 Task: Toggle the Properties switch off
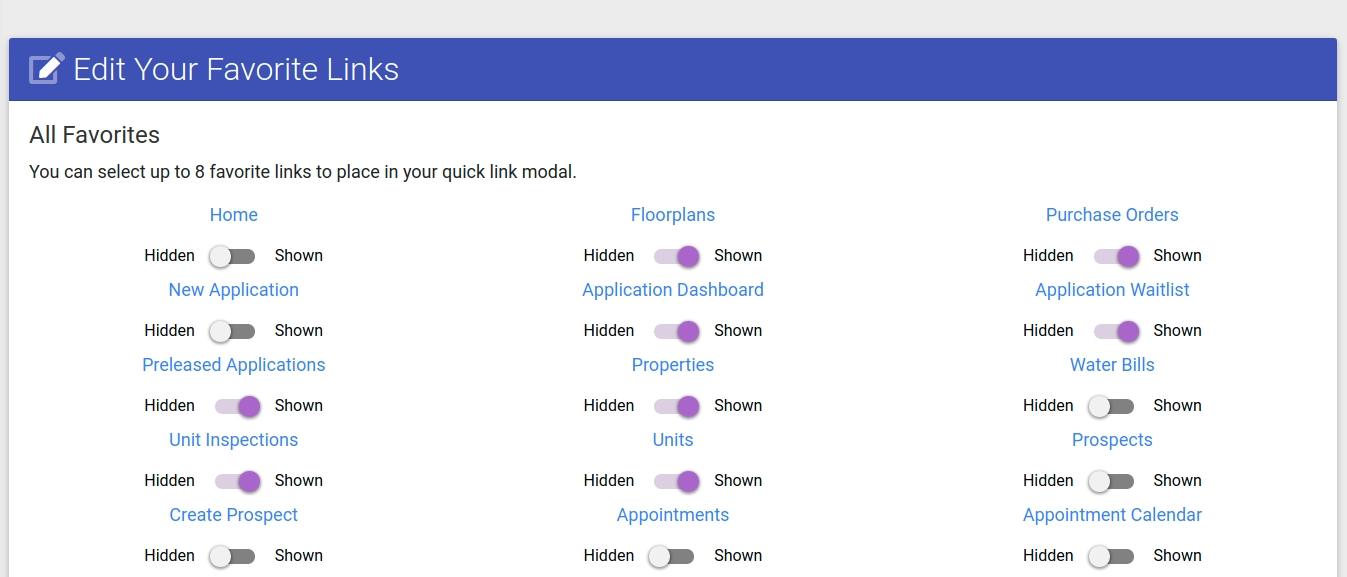677,406
